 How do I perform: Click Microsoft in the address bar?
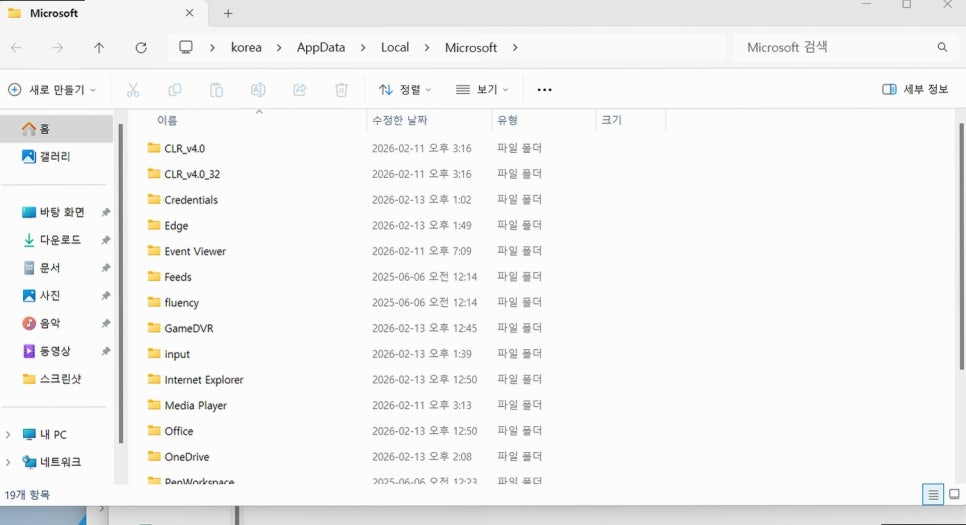point(471,47)
